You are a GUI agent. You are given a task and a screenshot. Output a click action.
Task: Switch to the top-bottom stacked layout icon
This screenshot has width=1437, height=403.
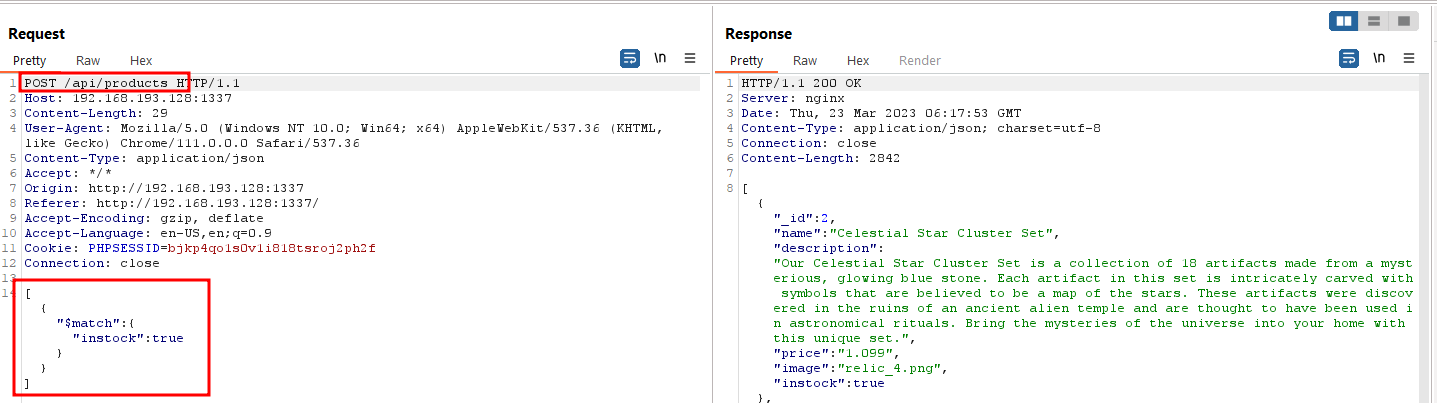[x=1374, y=21]
